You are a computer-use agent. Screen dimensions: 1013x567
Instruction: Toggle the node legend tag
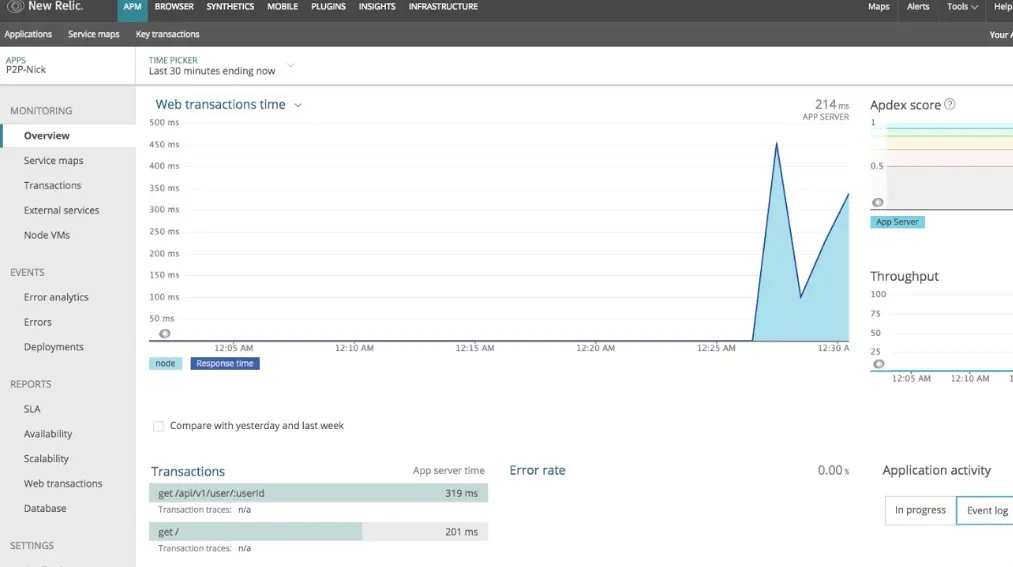click(165, 364)
